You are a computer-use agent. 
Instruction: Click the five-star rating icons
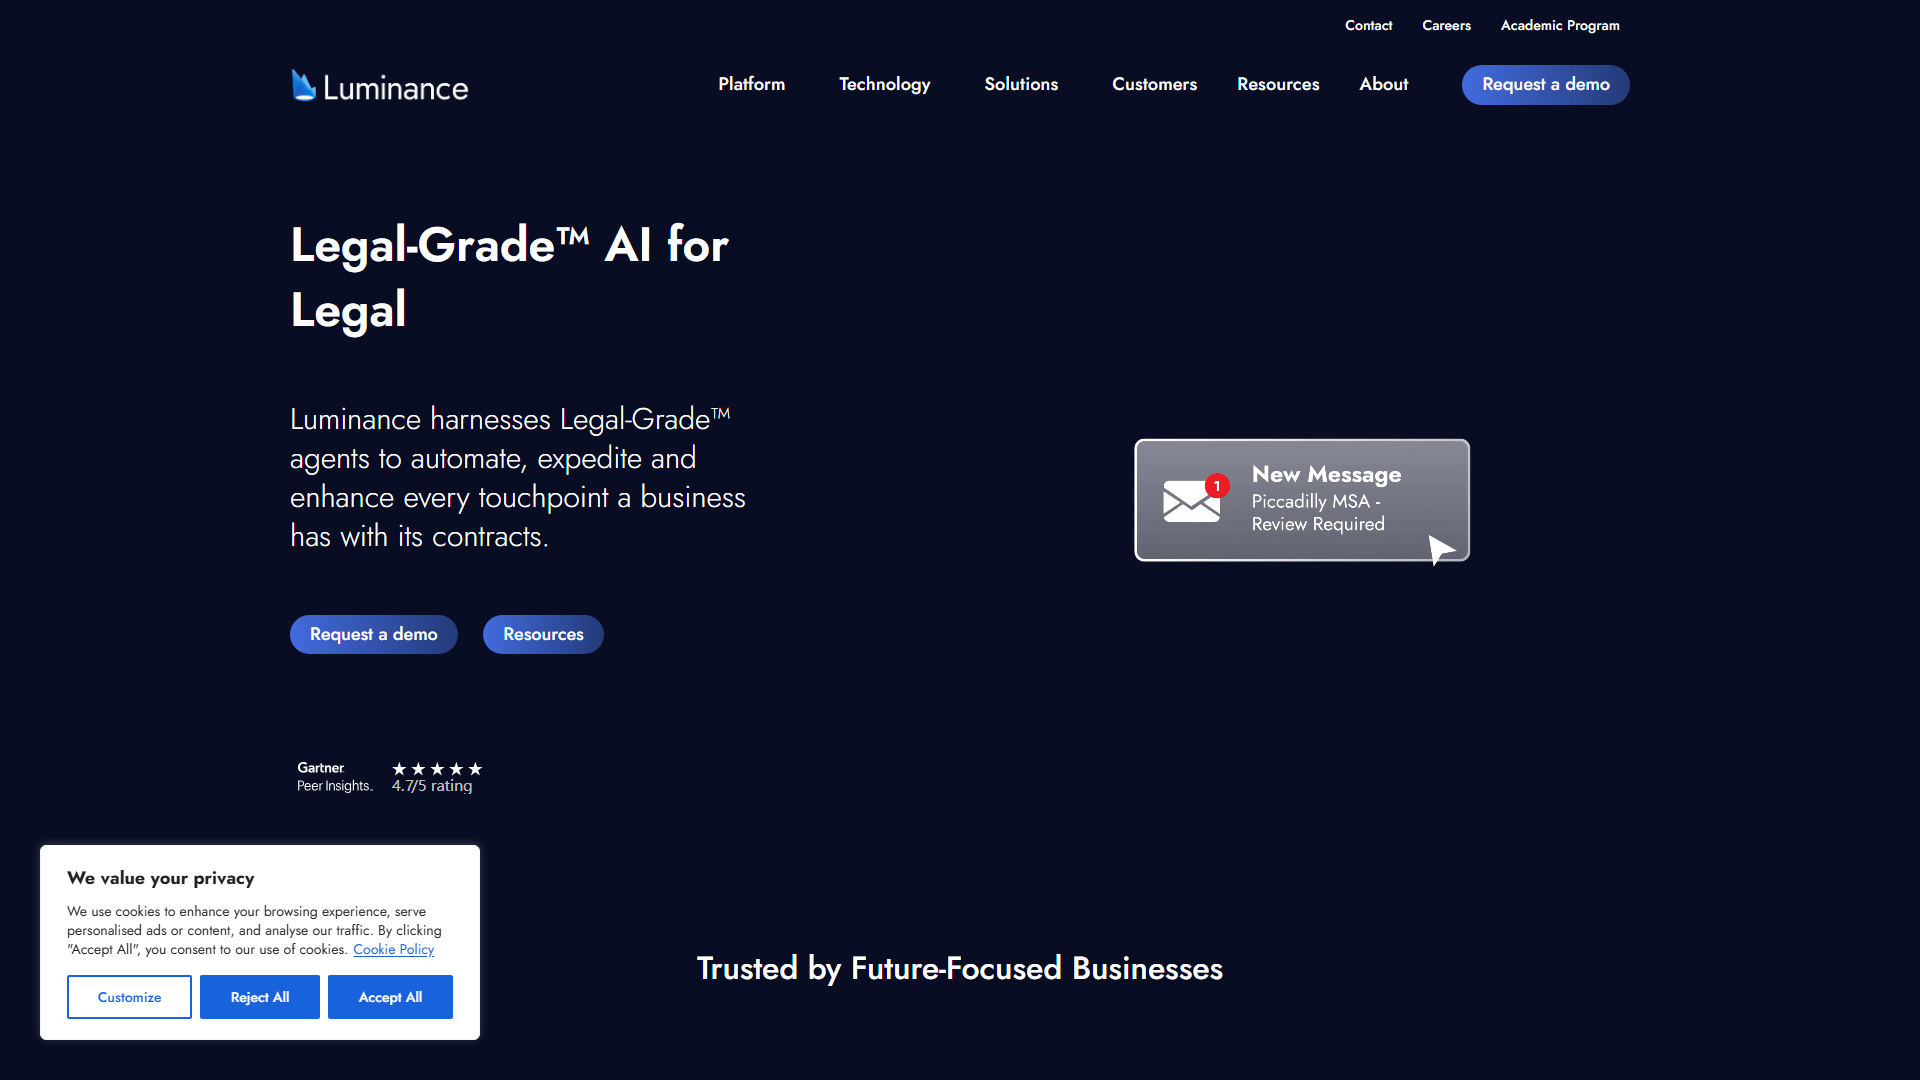pos(437,769)
